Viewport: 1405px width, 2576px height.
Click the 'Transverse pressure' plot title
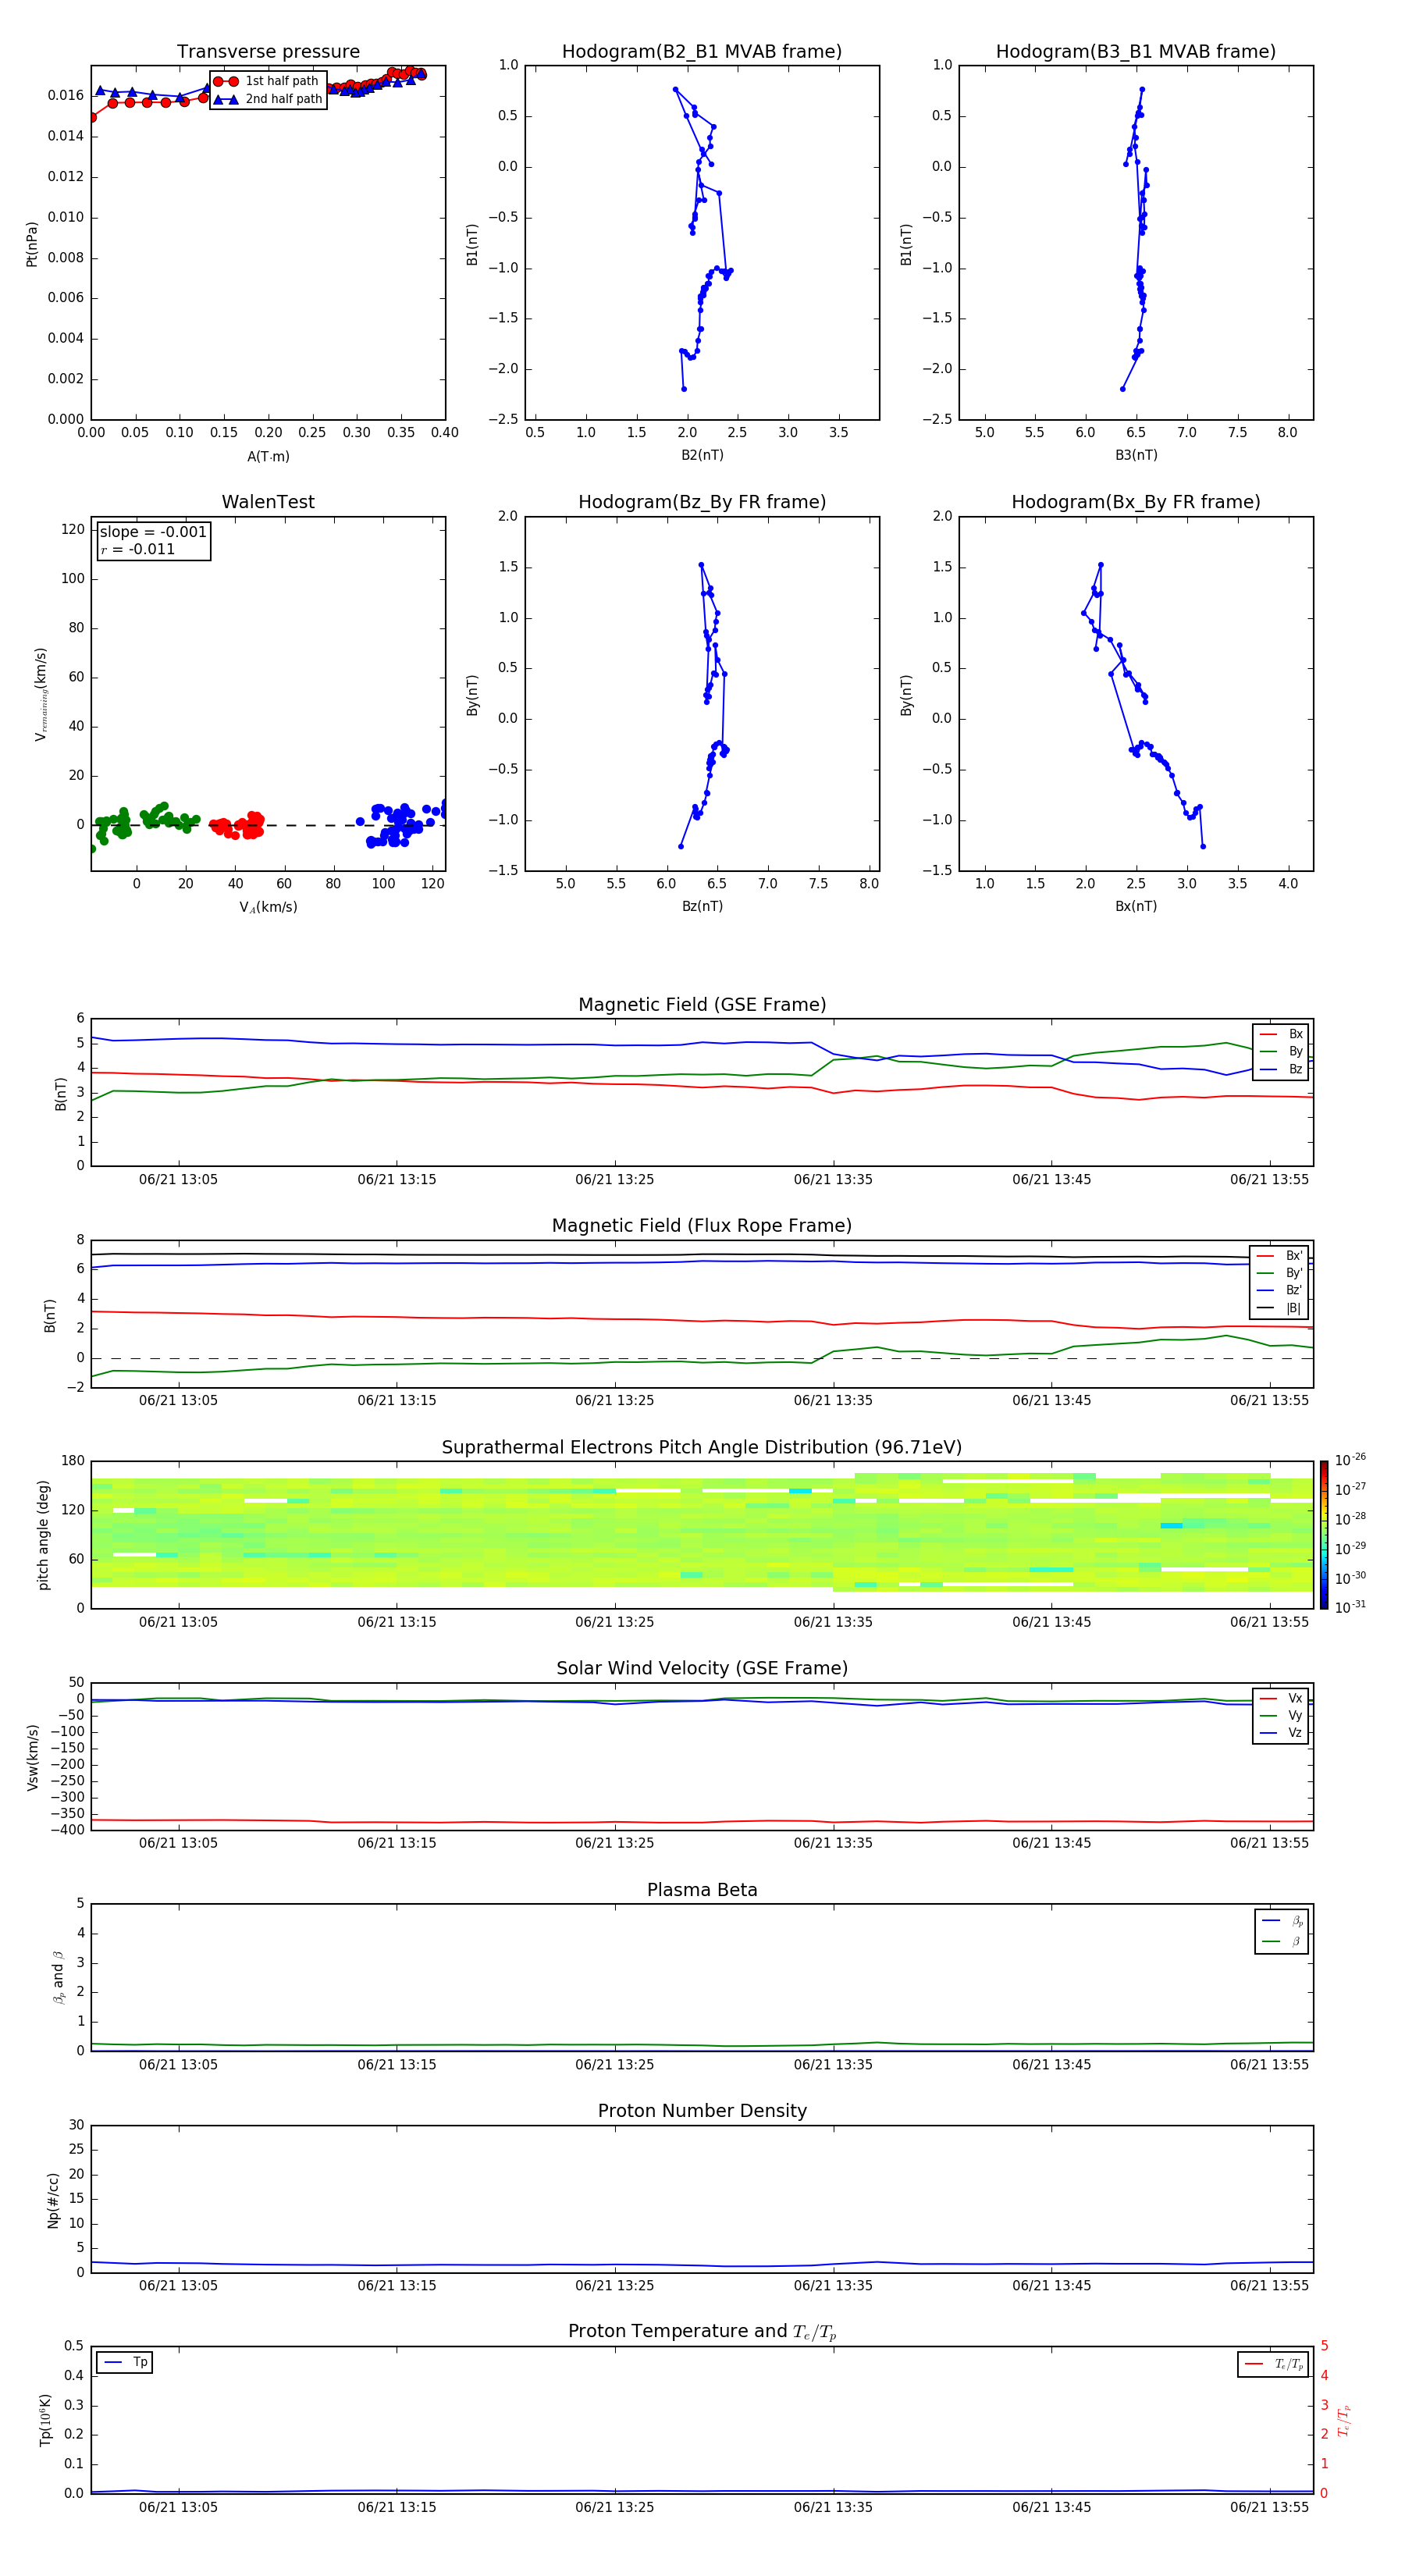click(268, 52)
